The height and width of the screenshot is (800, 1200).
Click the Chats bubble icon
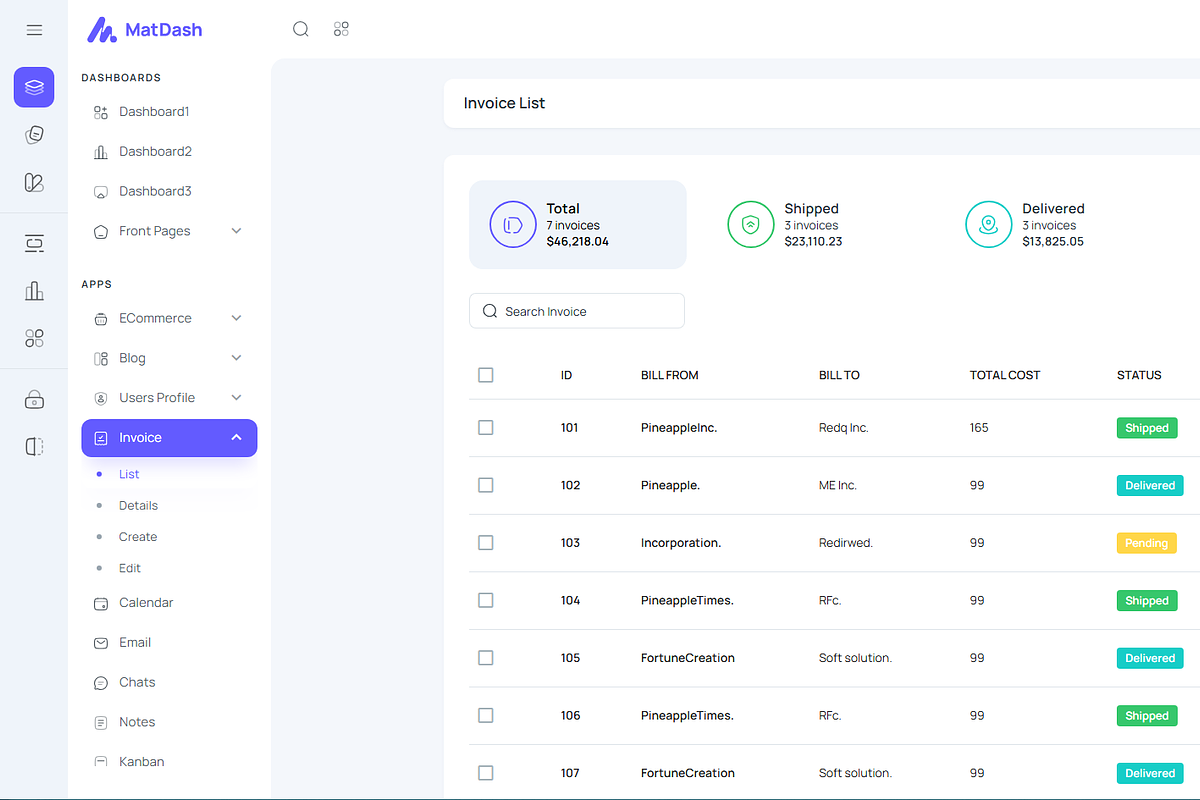(x=100, y=683)
